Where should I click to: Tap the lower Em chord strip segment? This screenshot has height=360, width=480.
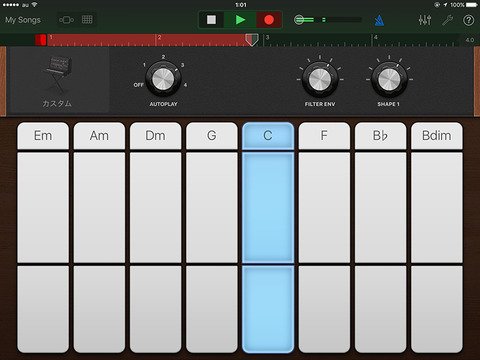(x=43, y=309)
